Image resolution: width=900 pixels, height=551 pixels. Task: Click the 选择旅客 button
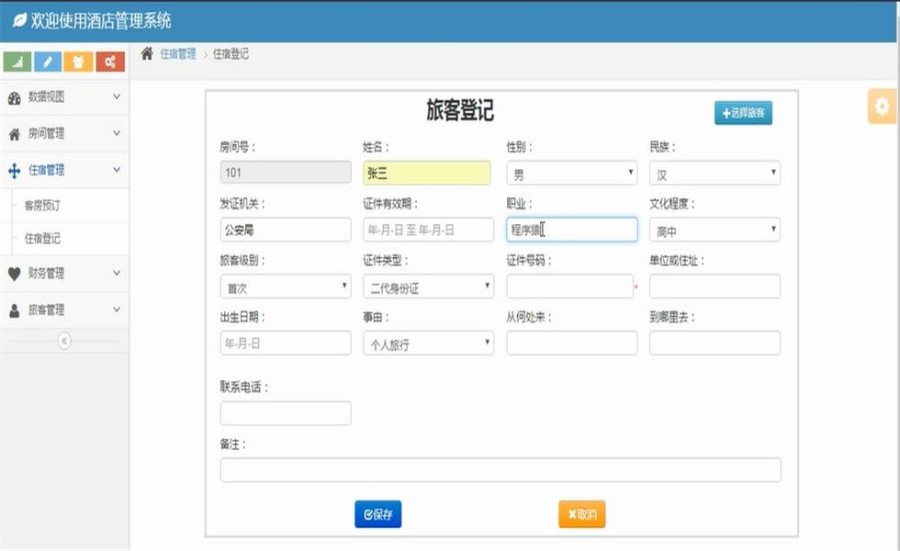click(743, 113)
